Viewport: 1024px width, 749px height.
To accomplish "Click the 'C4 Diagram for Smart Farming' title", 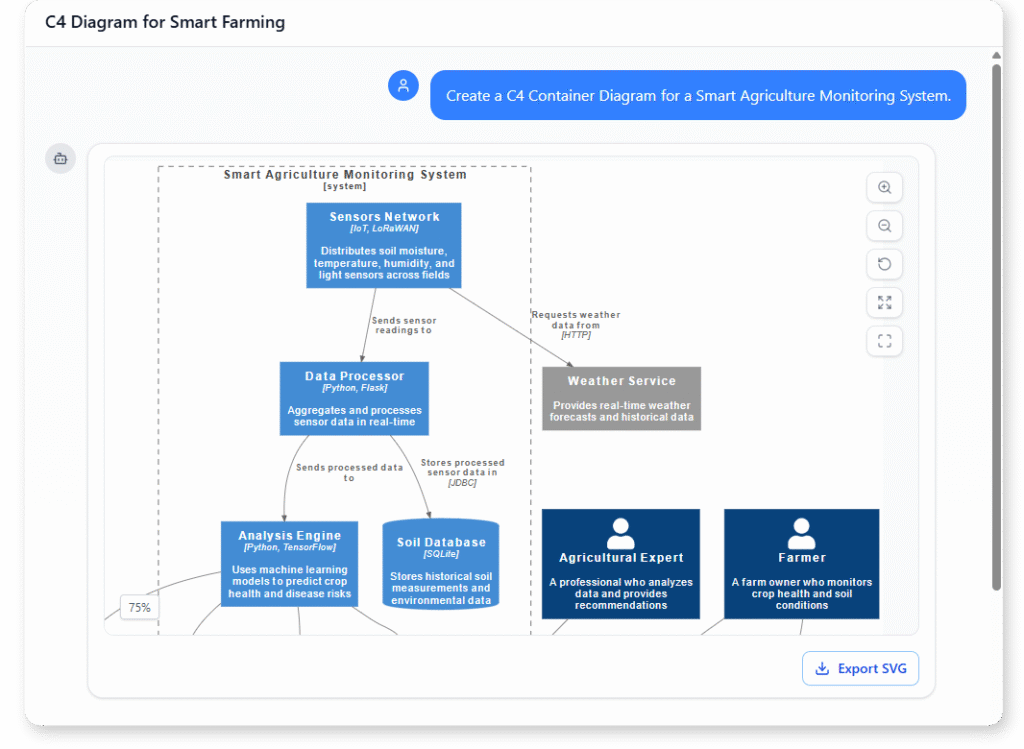I will point(165,22).
